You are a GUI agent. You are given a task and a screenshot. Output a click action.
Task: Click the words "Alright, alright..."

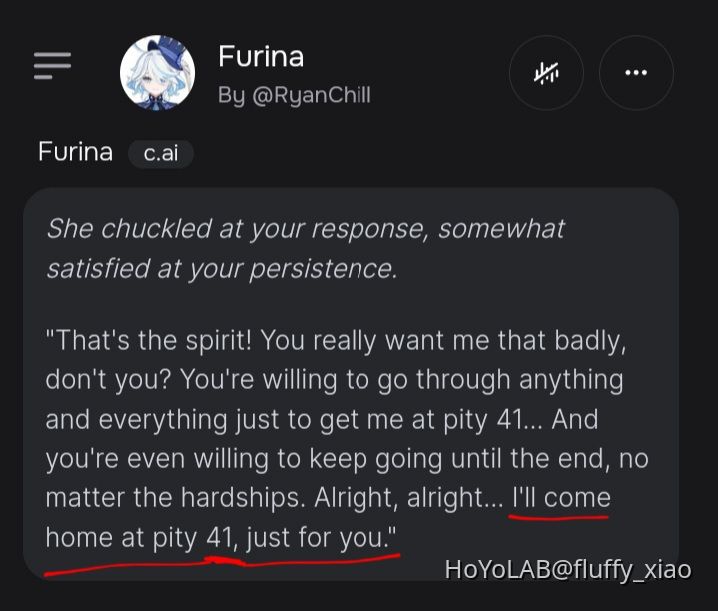418,498
